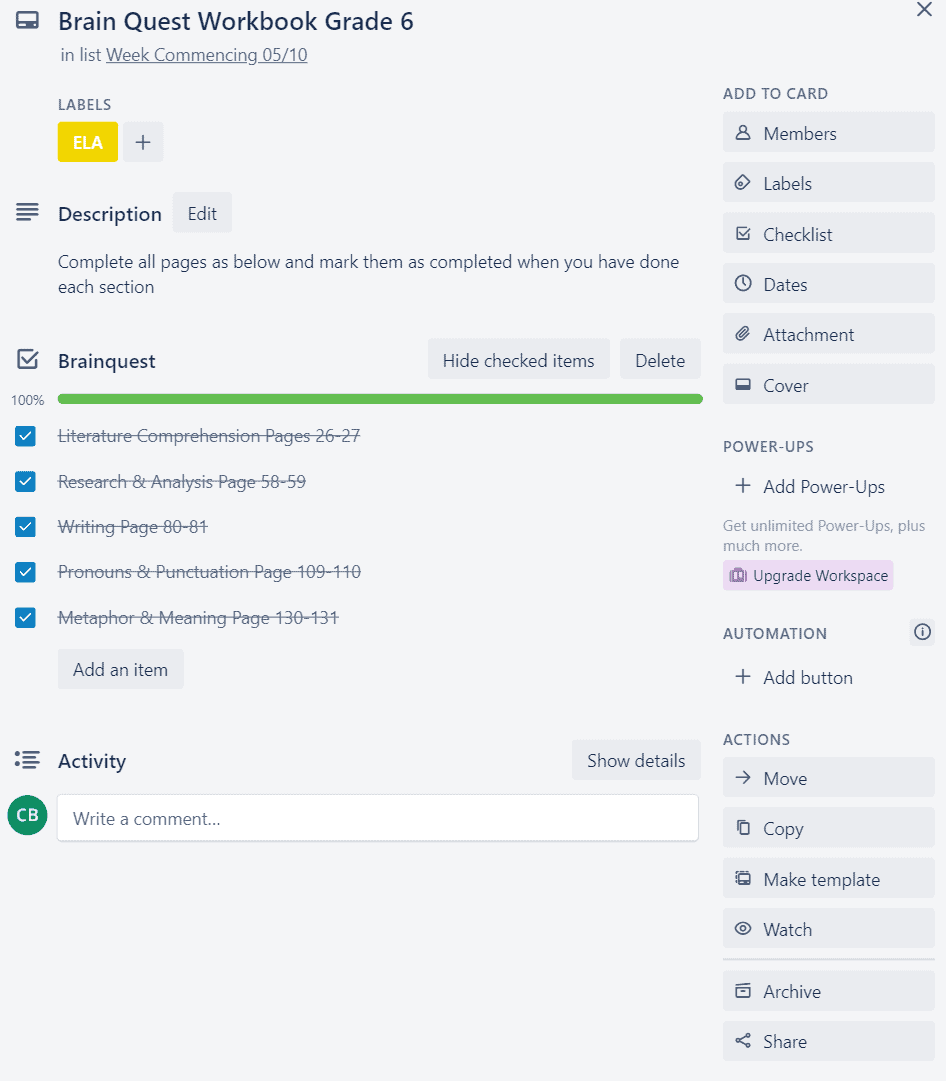946x1081 pixels.
Task: Click the description lines icon
Action: [x=28, y=212]
